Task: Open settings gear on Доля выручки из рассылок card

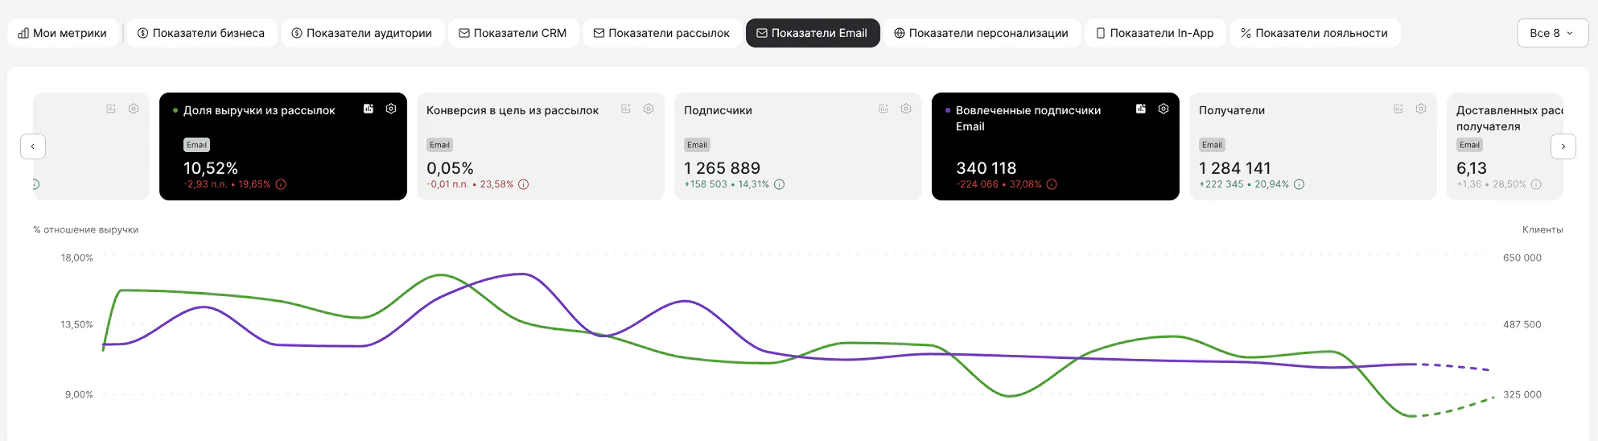Action: pyautogui.click(x=391, y=109)
